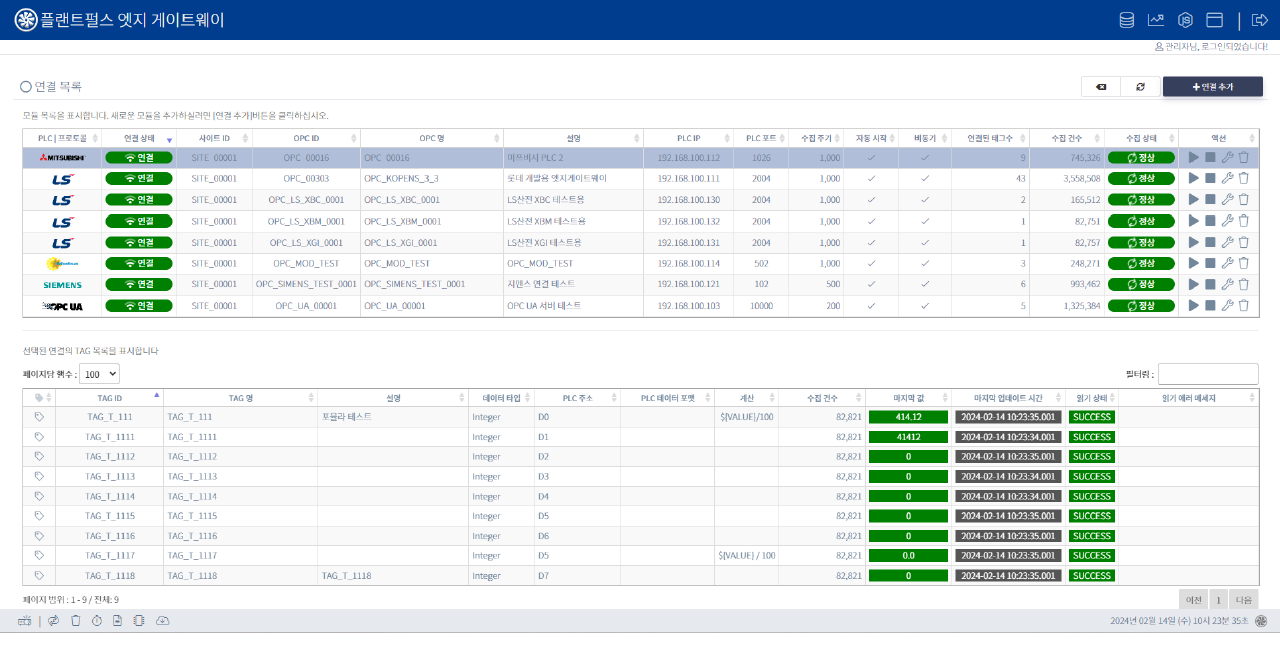The height and width of the screenshot is (650, 1280).
Task: Click the Node.js hexagon icon in header
Action: pyautogui.click(x=1185, y=20)
